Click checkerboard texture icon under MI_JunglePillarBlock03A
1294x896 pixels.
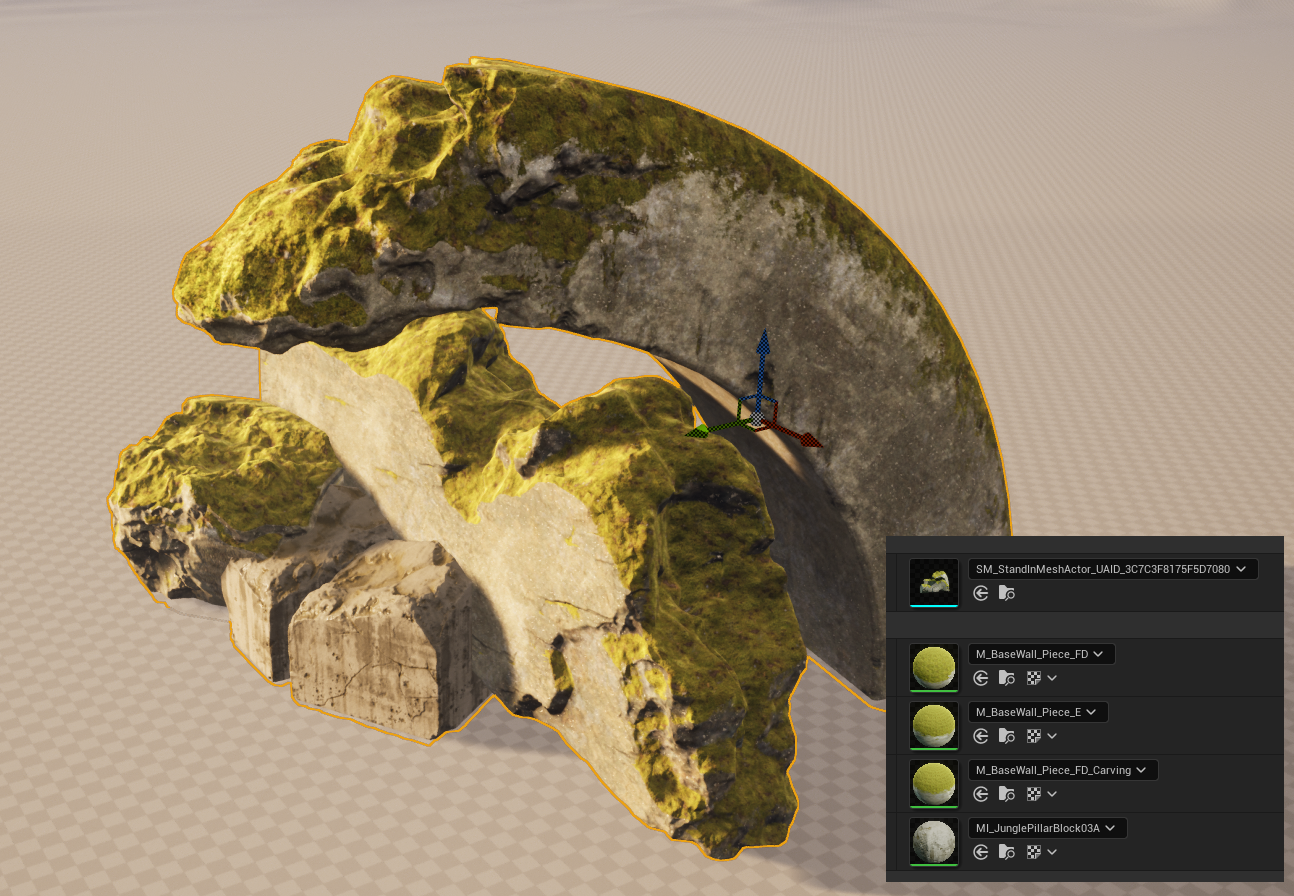pos(1034,852)
